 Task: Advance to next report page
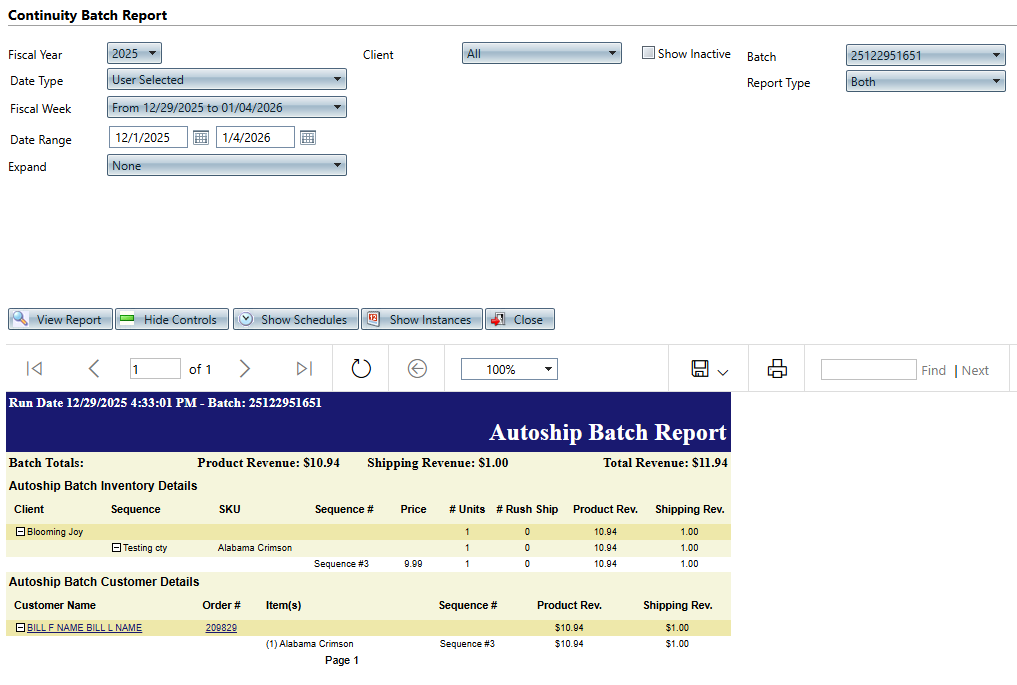coord(245,369)
